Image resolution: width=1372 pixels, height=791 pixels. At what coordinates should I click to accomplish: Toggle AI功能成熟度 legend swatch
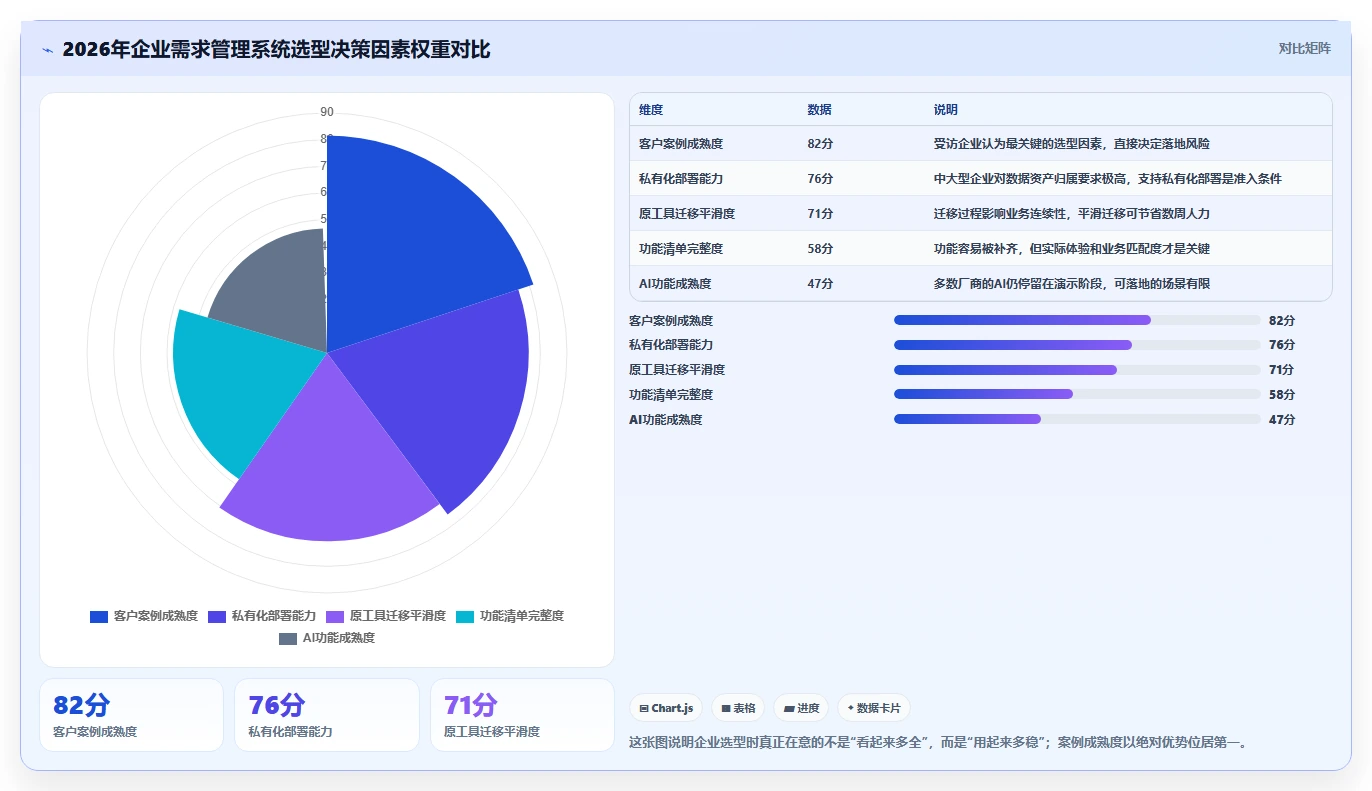(288, 638)
